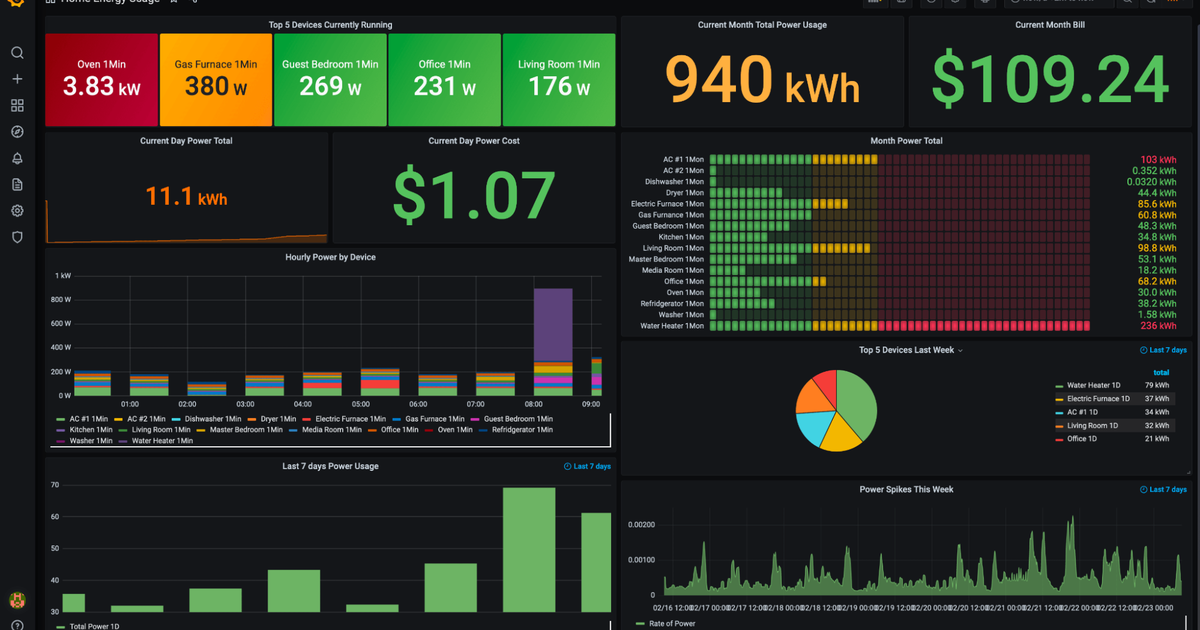Click the 11.1 kWh day total value
Image resolution: width=1200 pixels, height=630 pixels.
click(186, 197)
